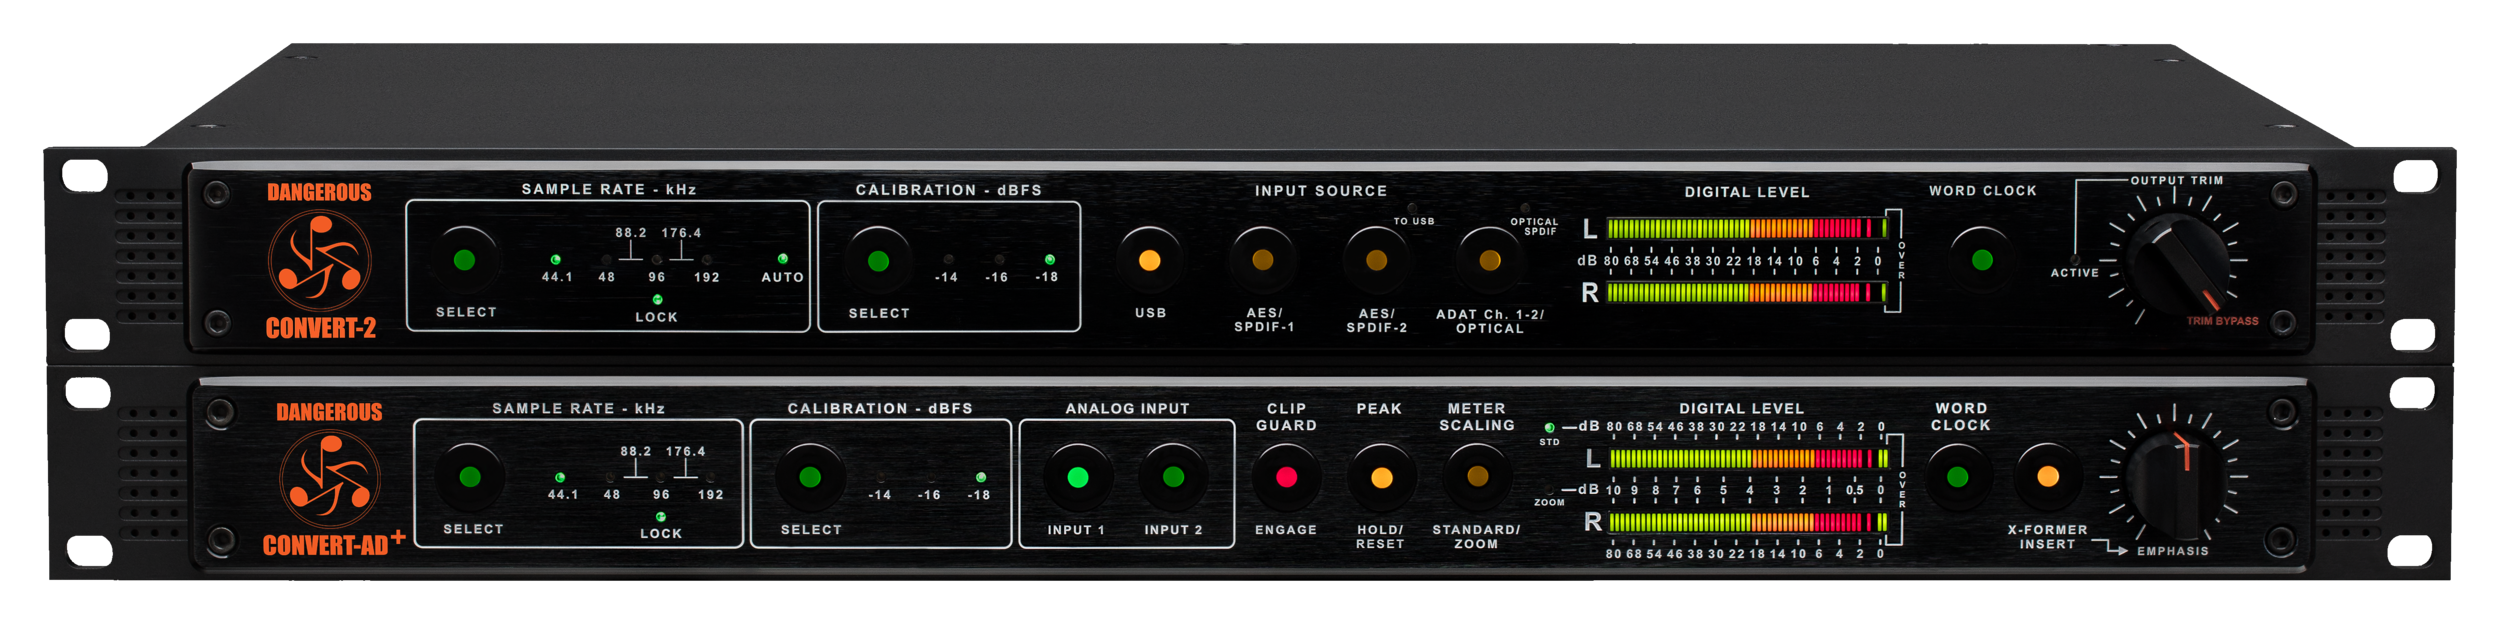Click the 192 LED on Convert-2

pyautogui.click(x=707, y=260)
